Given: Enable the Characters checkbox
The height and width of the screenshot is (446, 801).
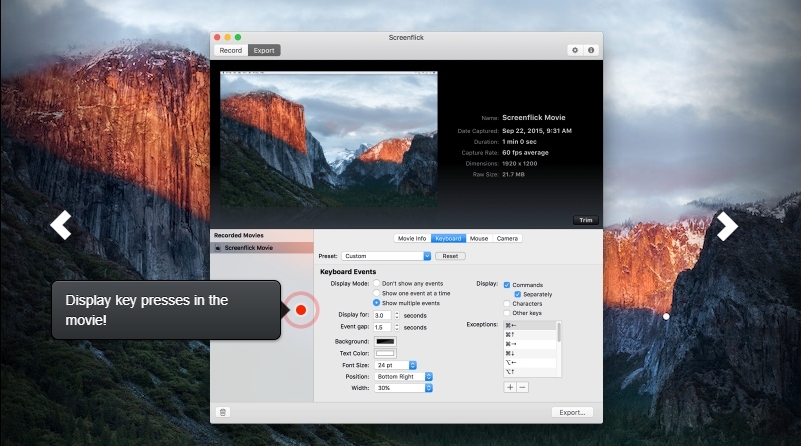Looking at the screenshot, I should pyautogui.click(x=507, y=303).
